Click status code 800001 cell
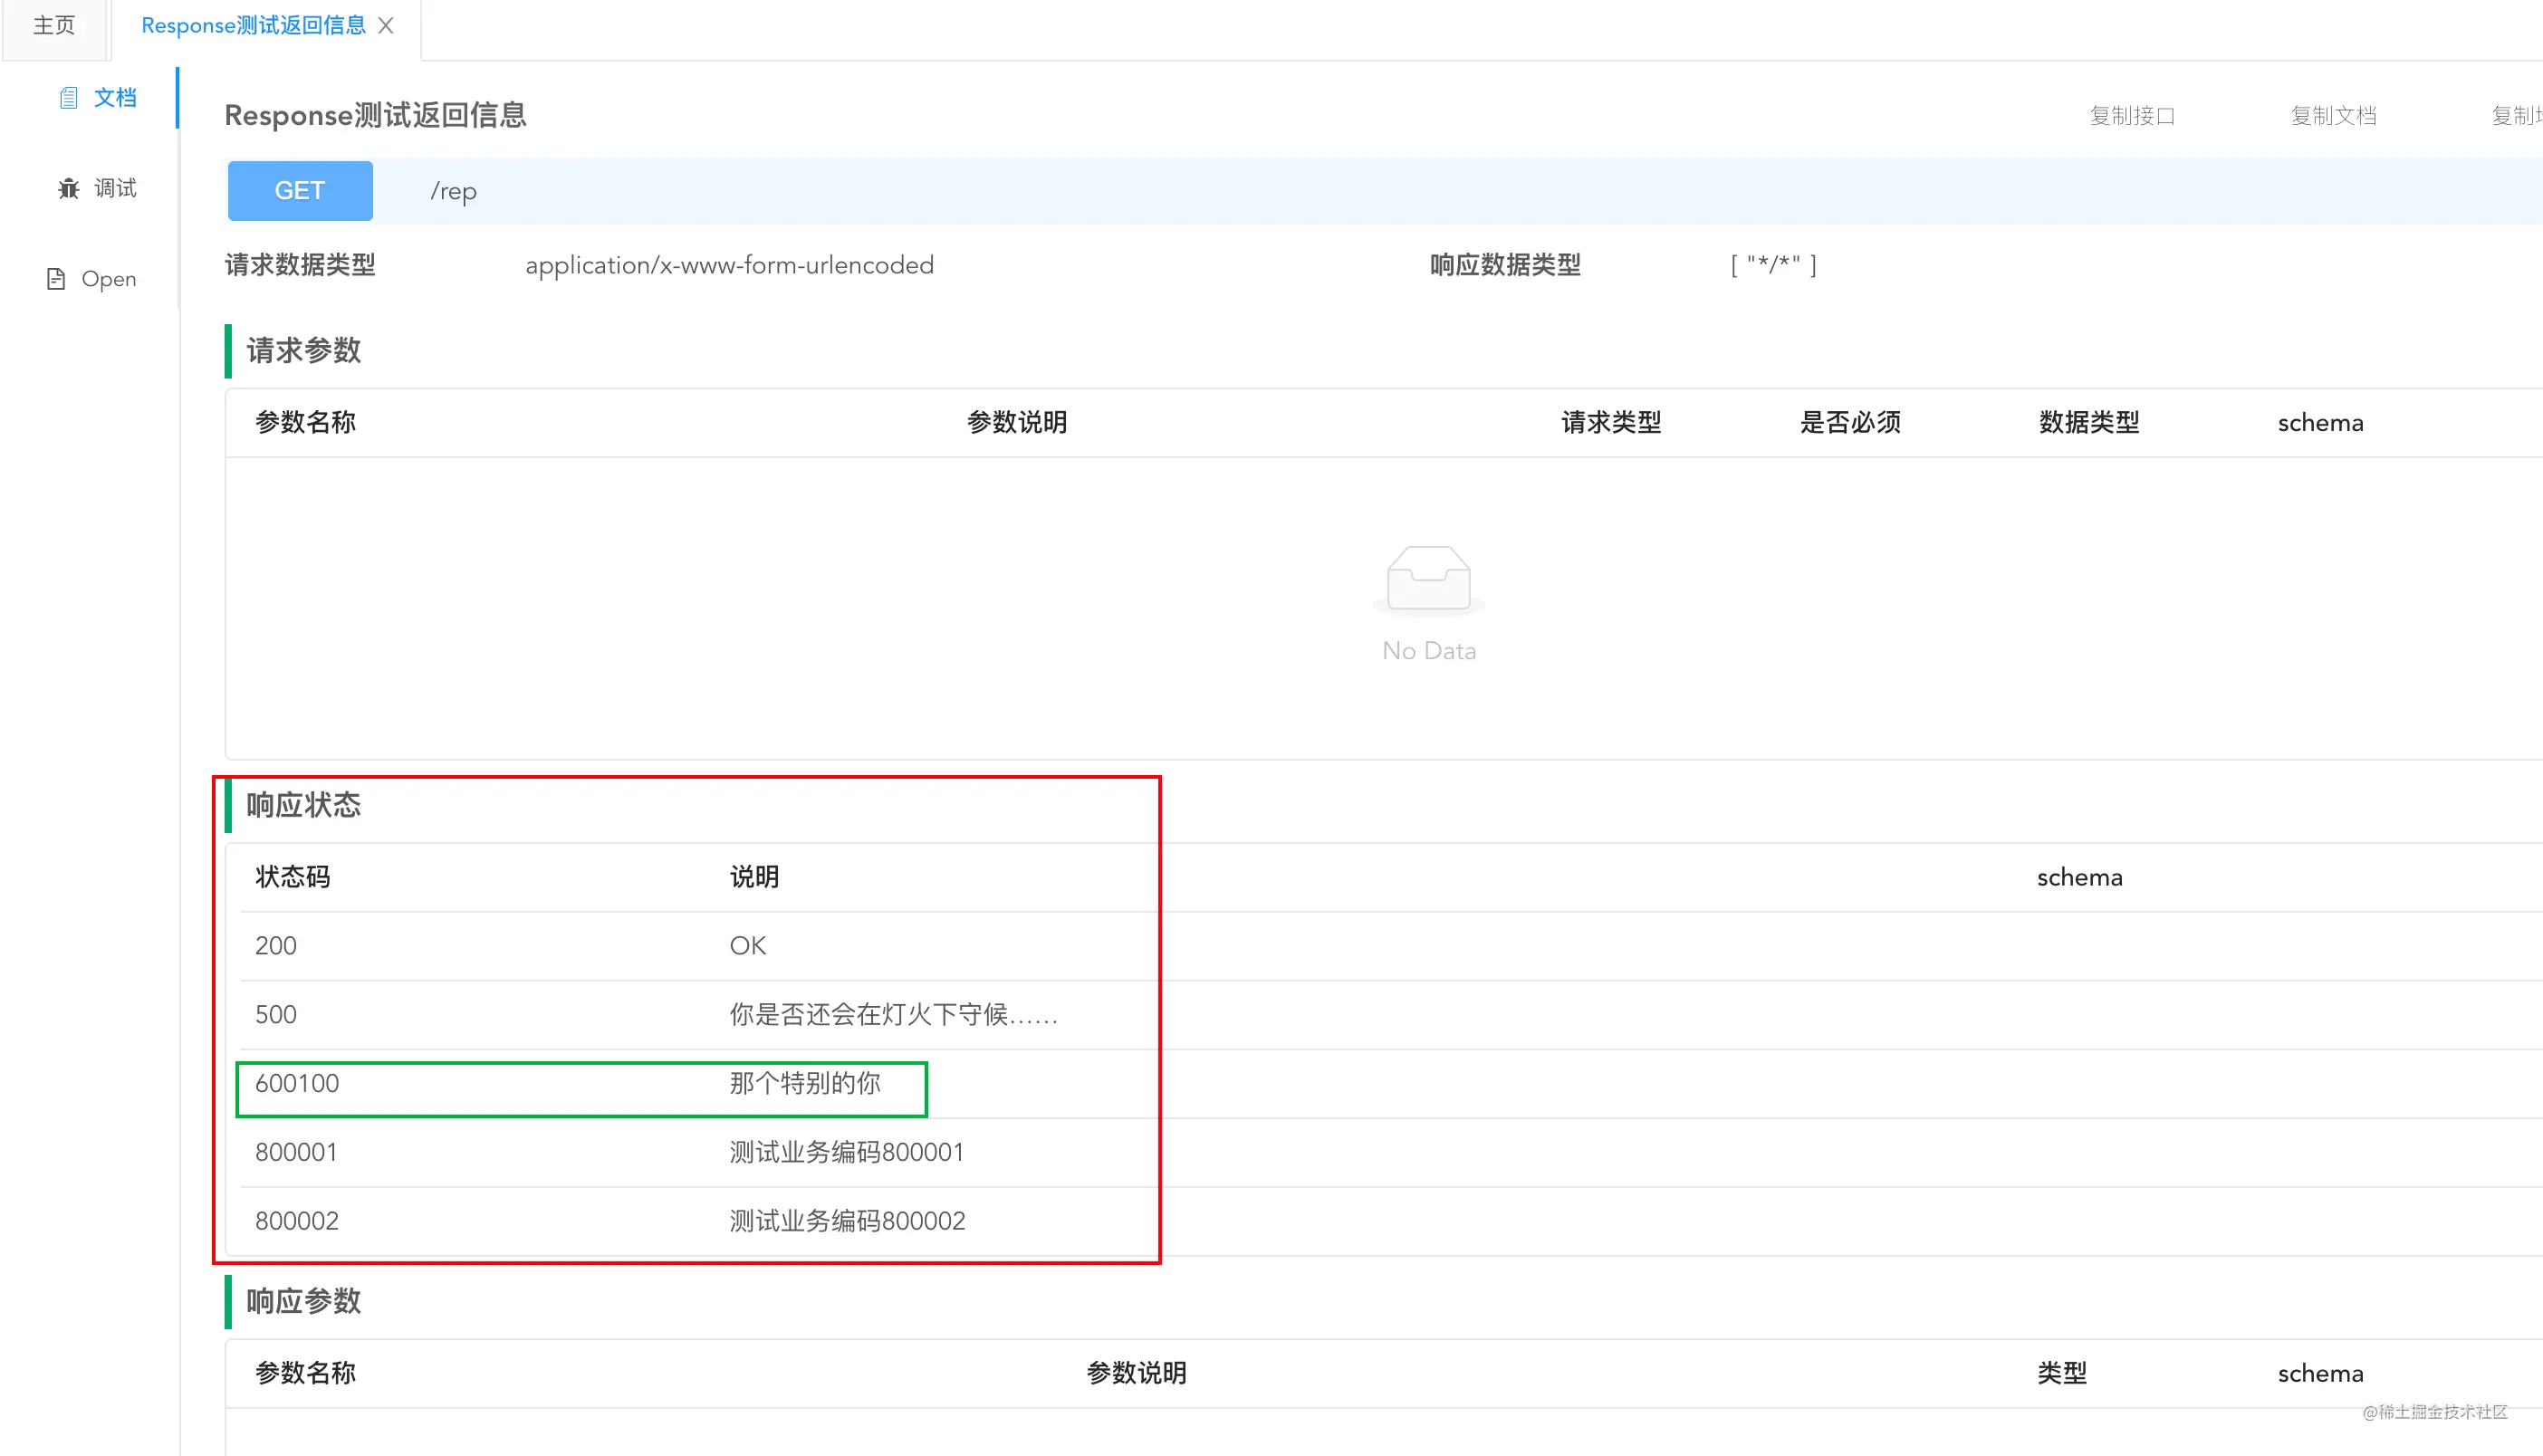 click(x=296, y=1153)
